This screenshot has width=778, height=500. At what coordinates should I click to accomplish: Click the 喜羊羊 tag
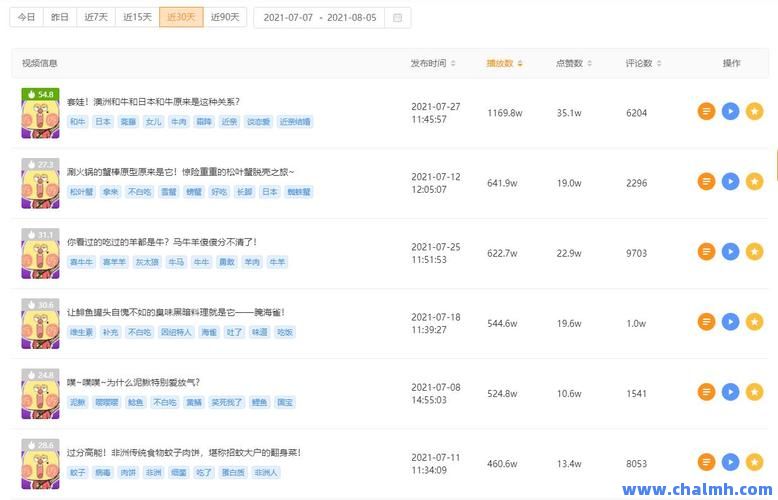click(x=114, y=262)
